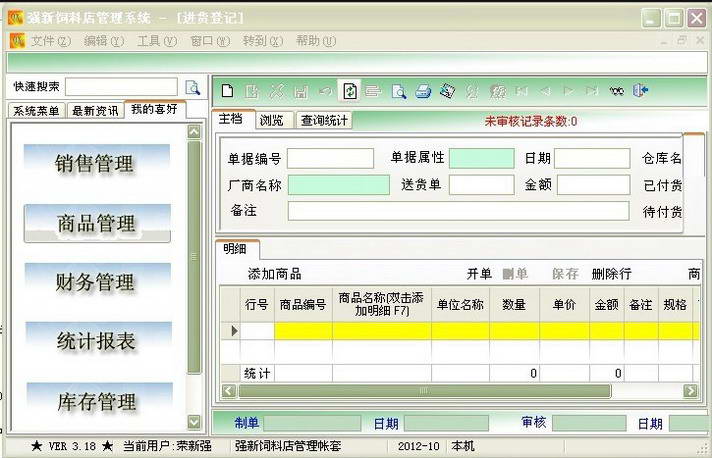Click the lines list toolbar icon
This screenshot has width=712, height=458.
tap(373, 91)
